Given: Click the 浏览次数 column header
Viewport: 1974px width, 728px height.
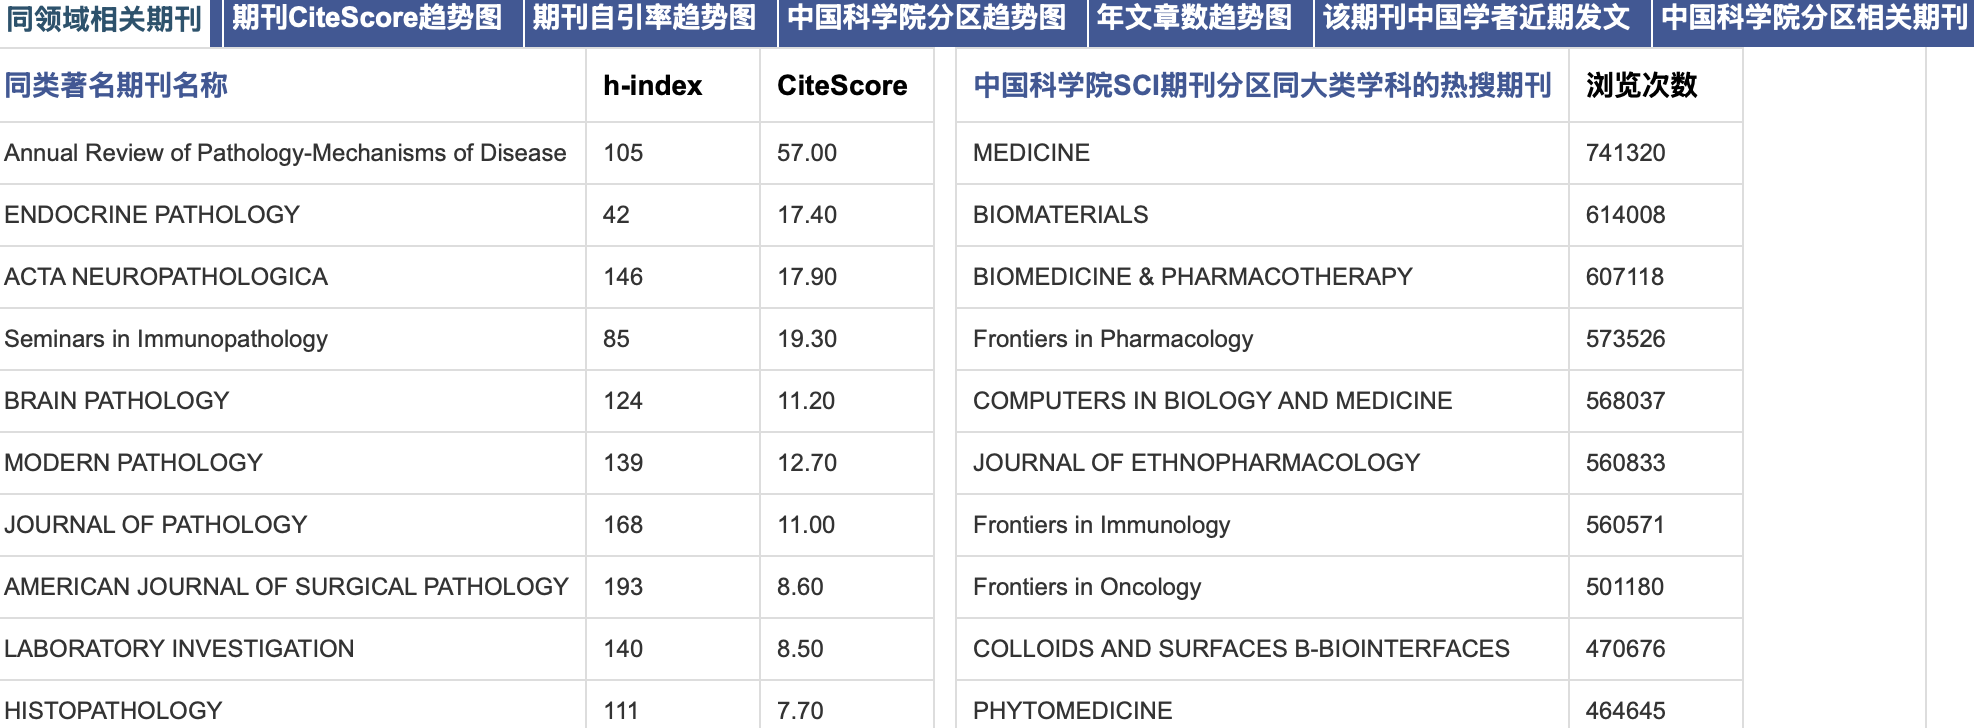Looking at the screenshot, I should 1641,86.
